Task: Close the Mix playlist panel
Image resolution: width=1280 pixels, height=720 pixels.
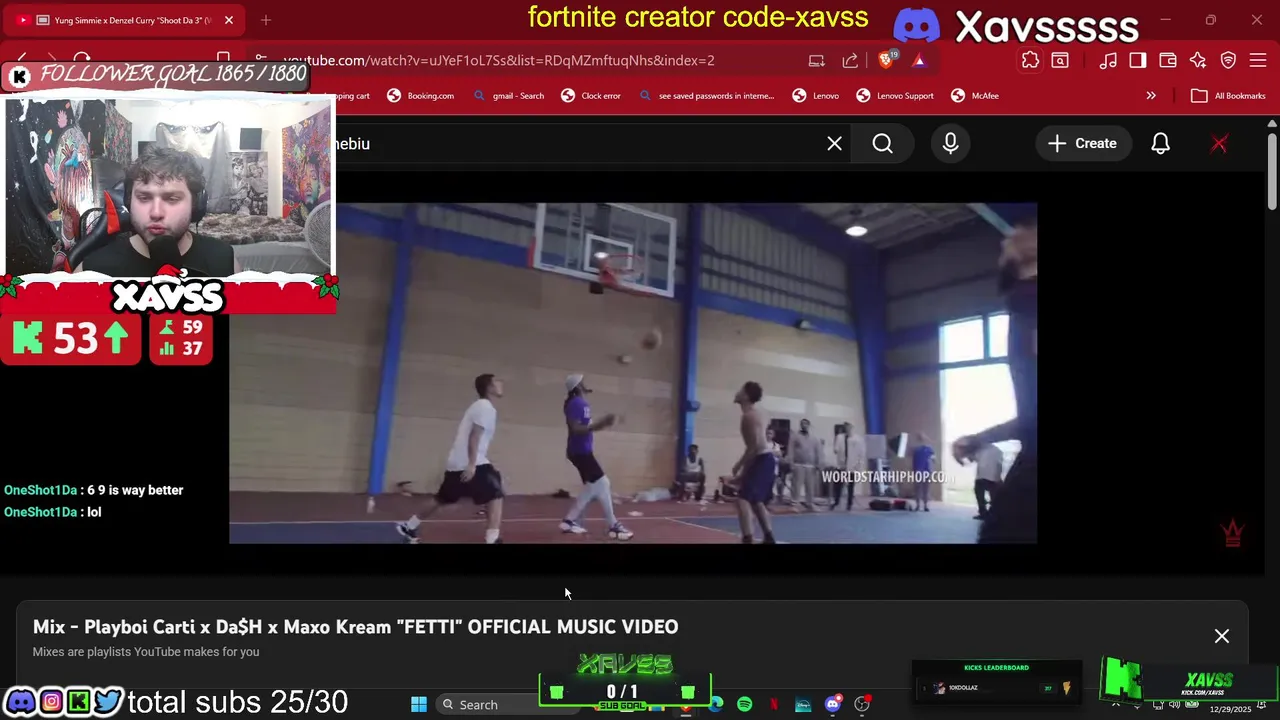Action: (1221, 636)
